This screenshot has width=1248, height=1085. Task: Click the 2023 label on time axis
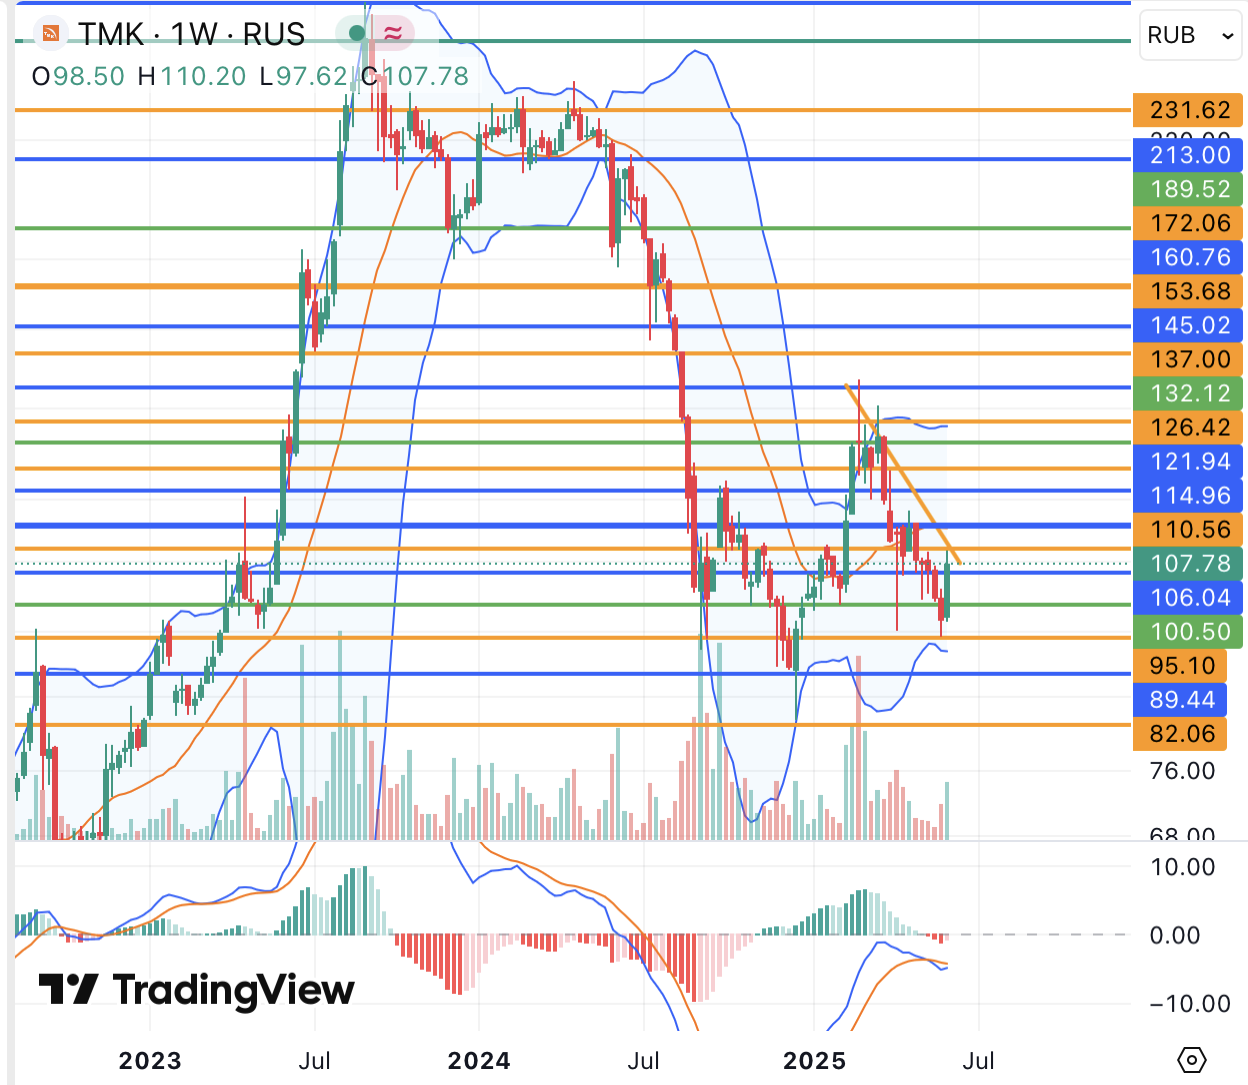(x=150, y=1060)
